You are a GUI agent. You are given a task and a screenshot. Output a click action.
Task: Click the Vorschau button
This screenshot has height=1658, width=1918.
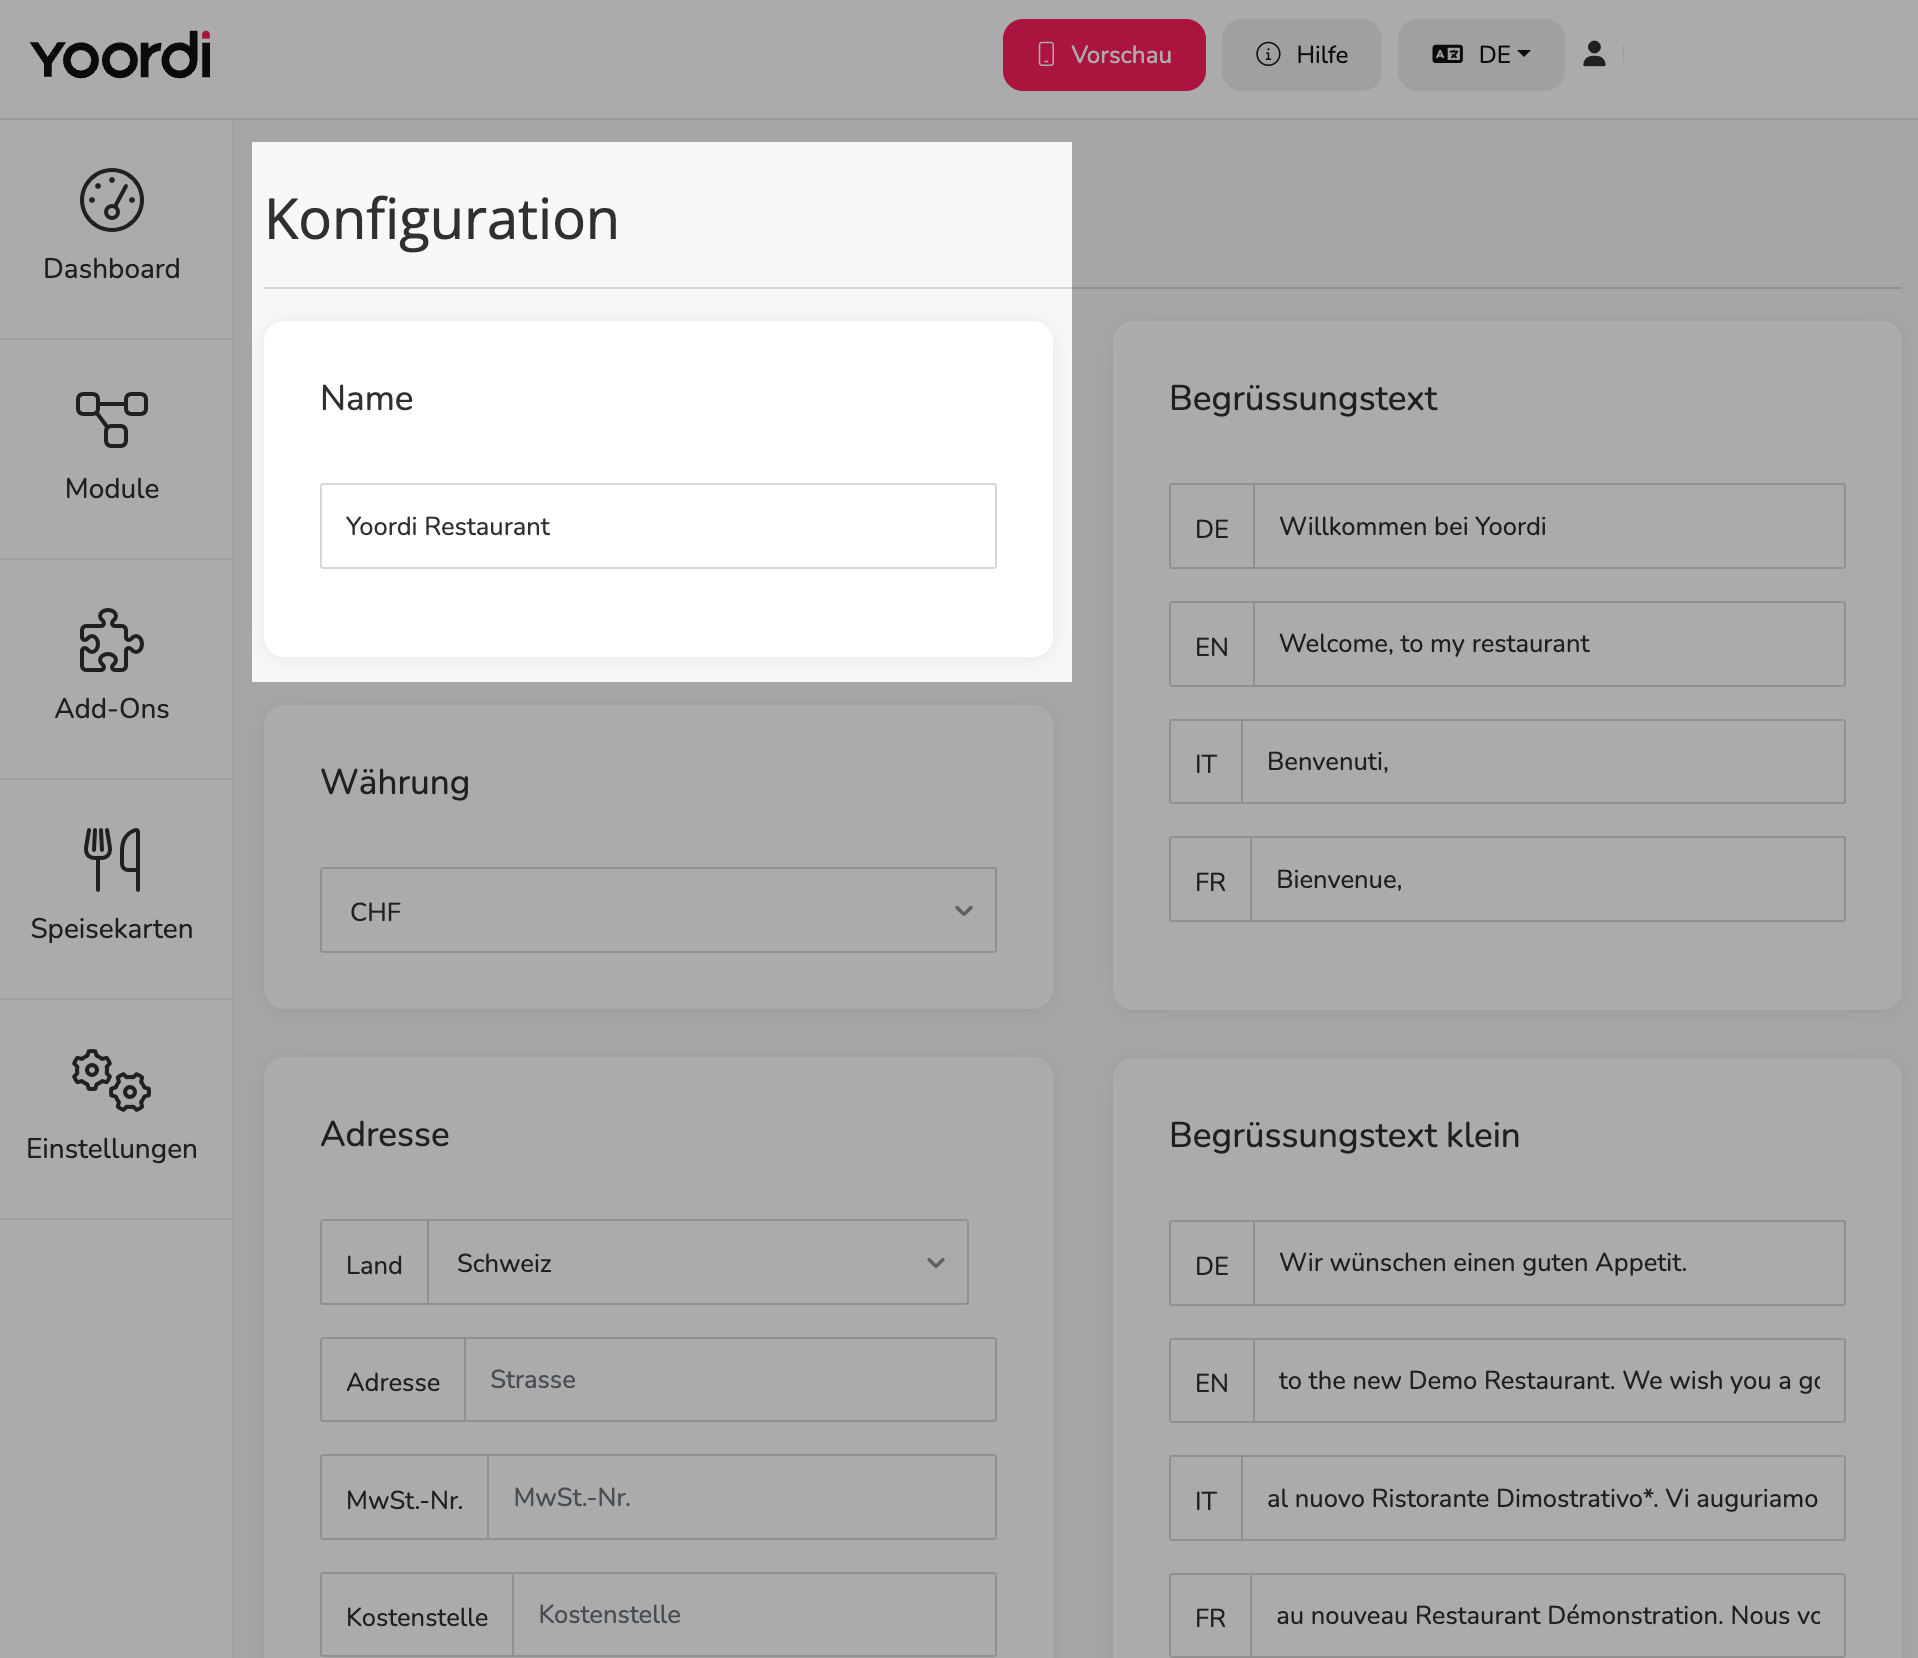[x=1104, y=55]
